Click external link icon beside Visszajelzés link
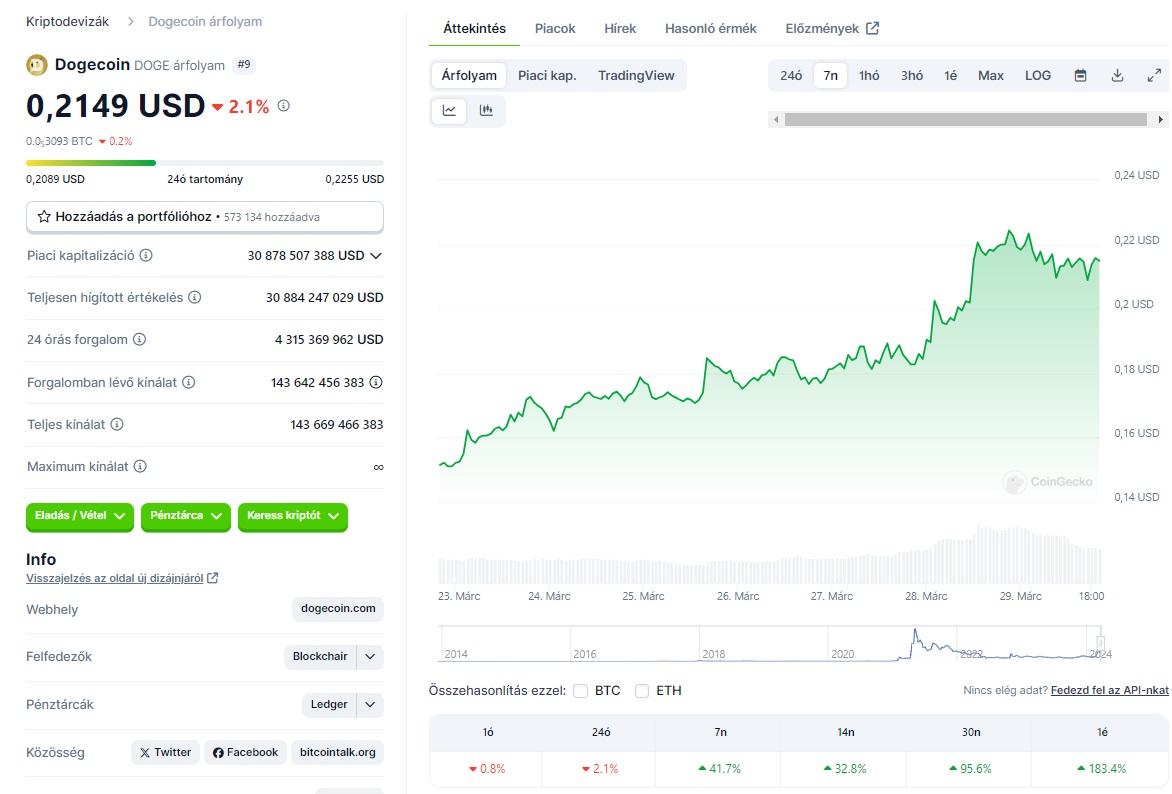The image size is (1172, 794). tap(213, 578)
